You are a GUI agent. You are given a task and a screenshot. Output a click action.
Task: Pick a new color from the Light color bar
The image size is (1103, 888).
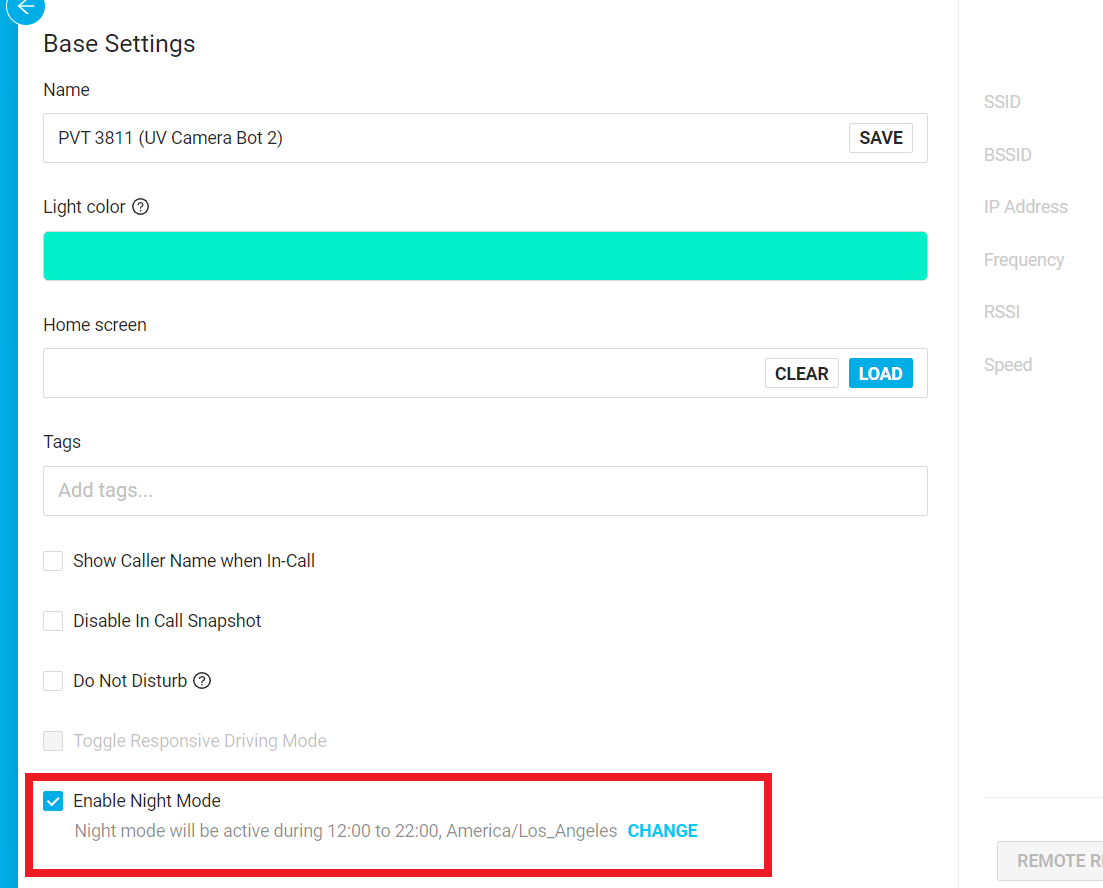[x=485, y=256]
